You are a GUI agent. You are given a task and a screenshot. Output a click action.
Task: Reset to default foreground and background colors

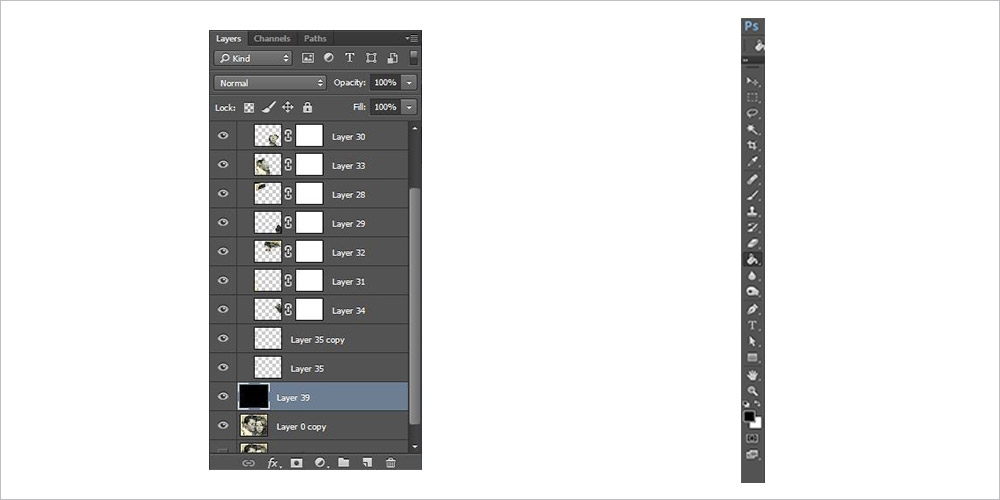(x=747, y=404)
